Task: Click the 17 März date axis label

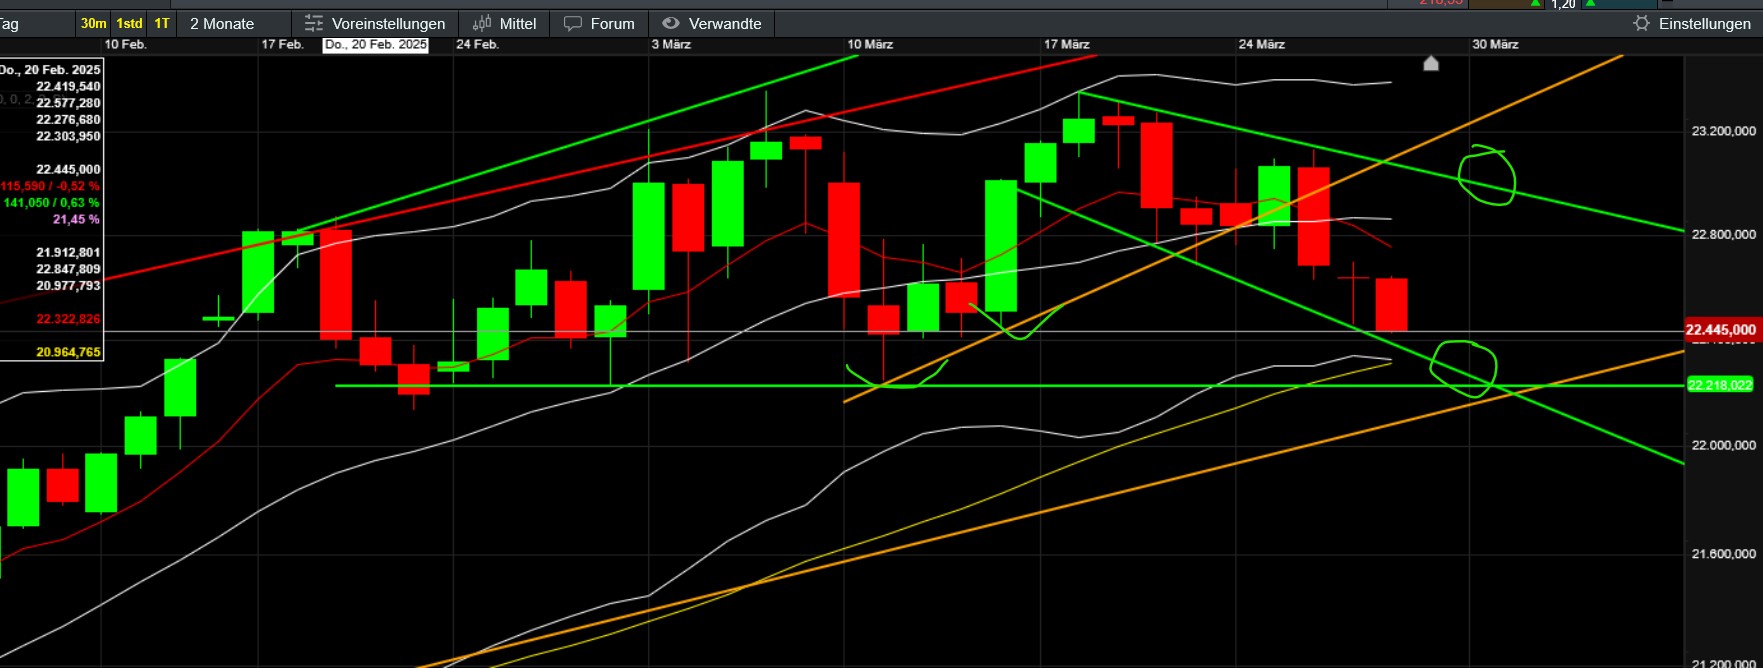Action: (1067, 45)
